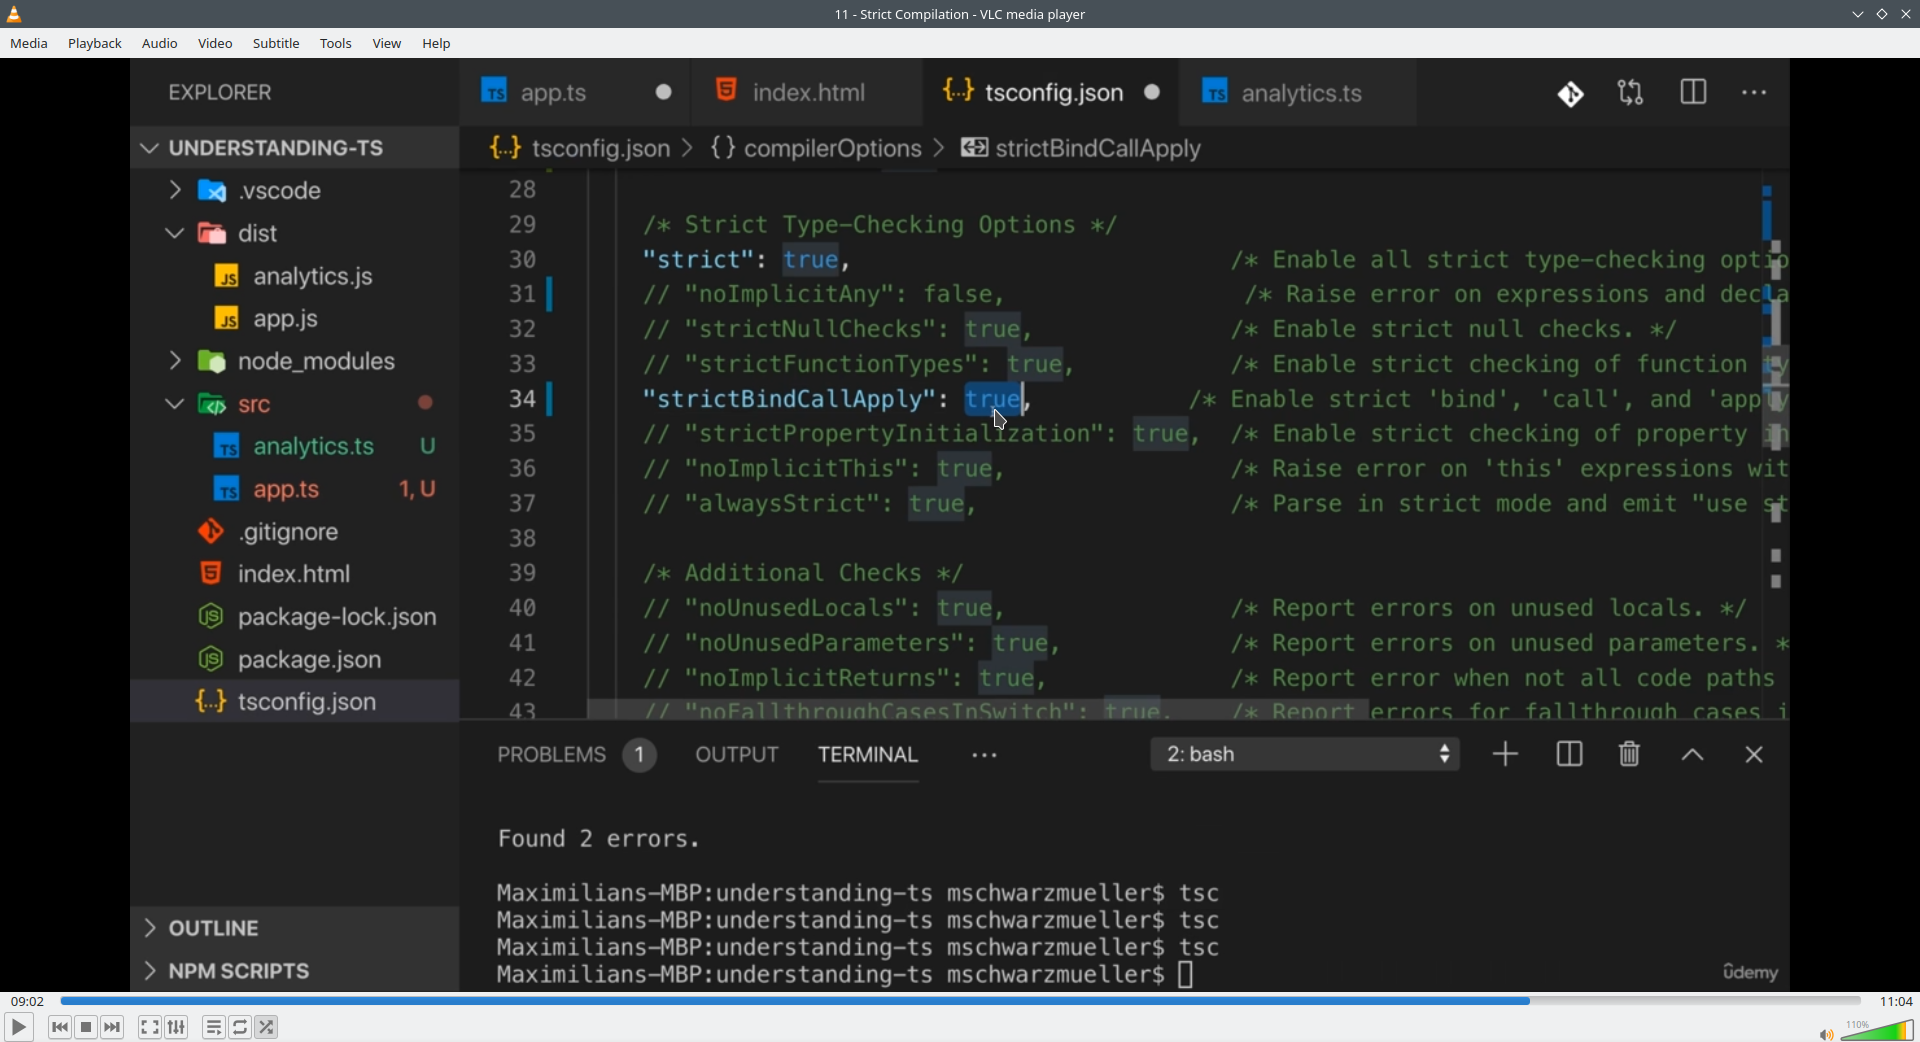Image resolution: width=1920 pixels, height=1042 pixels.
Task: Open the Audio menu
Action: [160, 44]
